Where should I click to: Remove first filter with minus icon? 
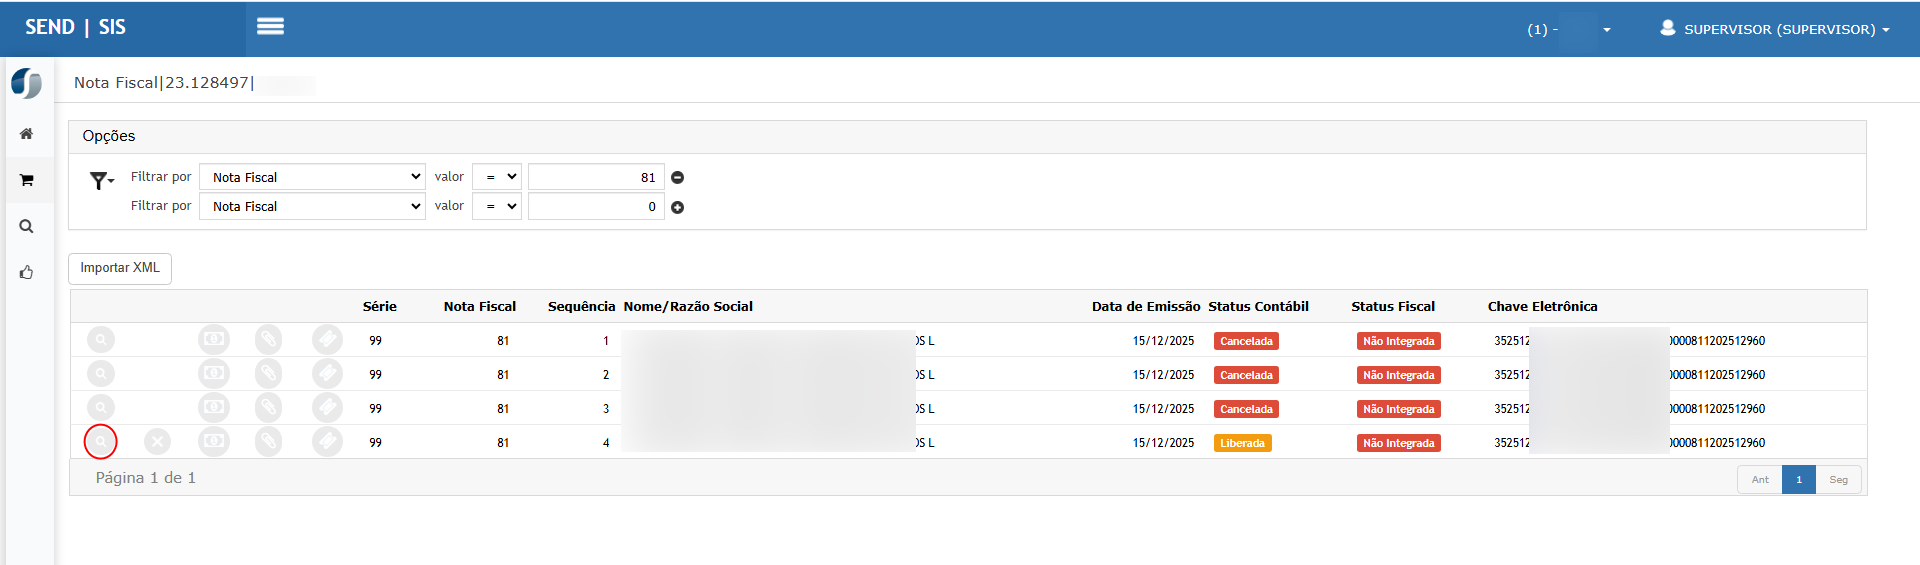coord(677,178)
